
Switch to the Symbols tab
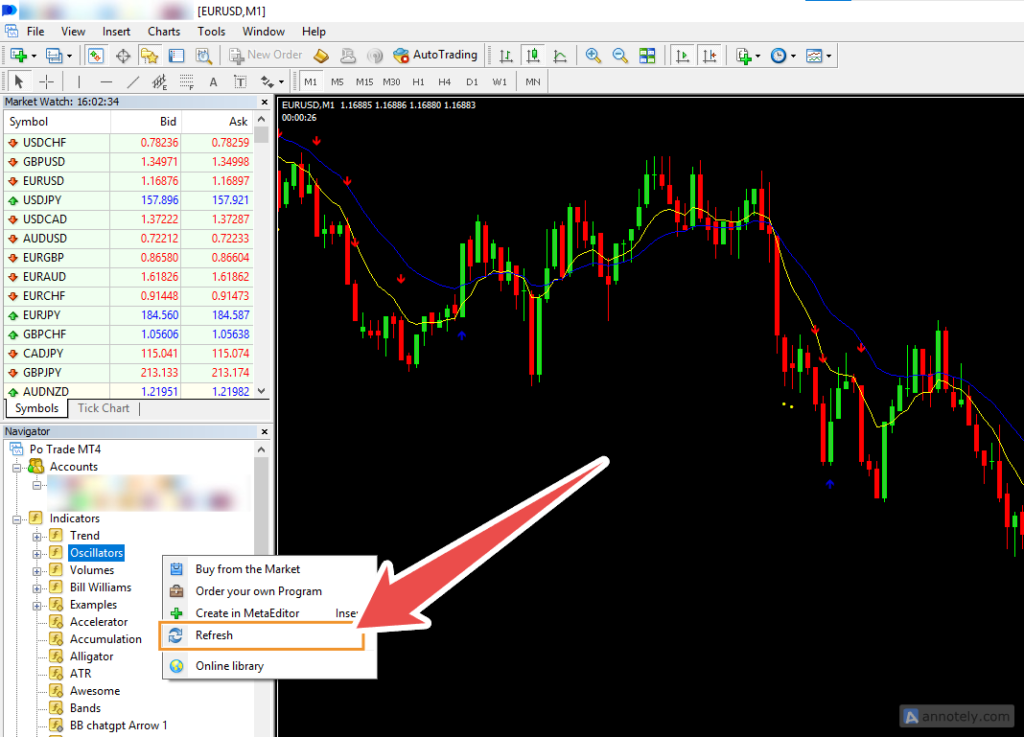[x=37, y=408]
